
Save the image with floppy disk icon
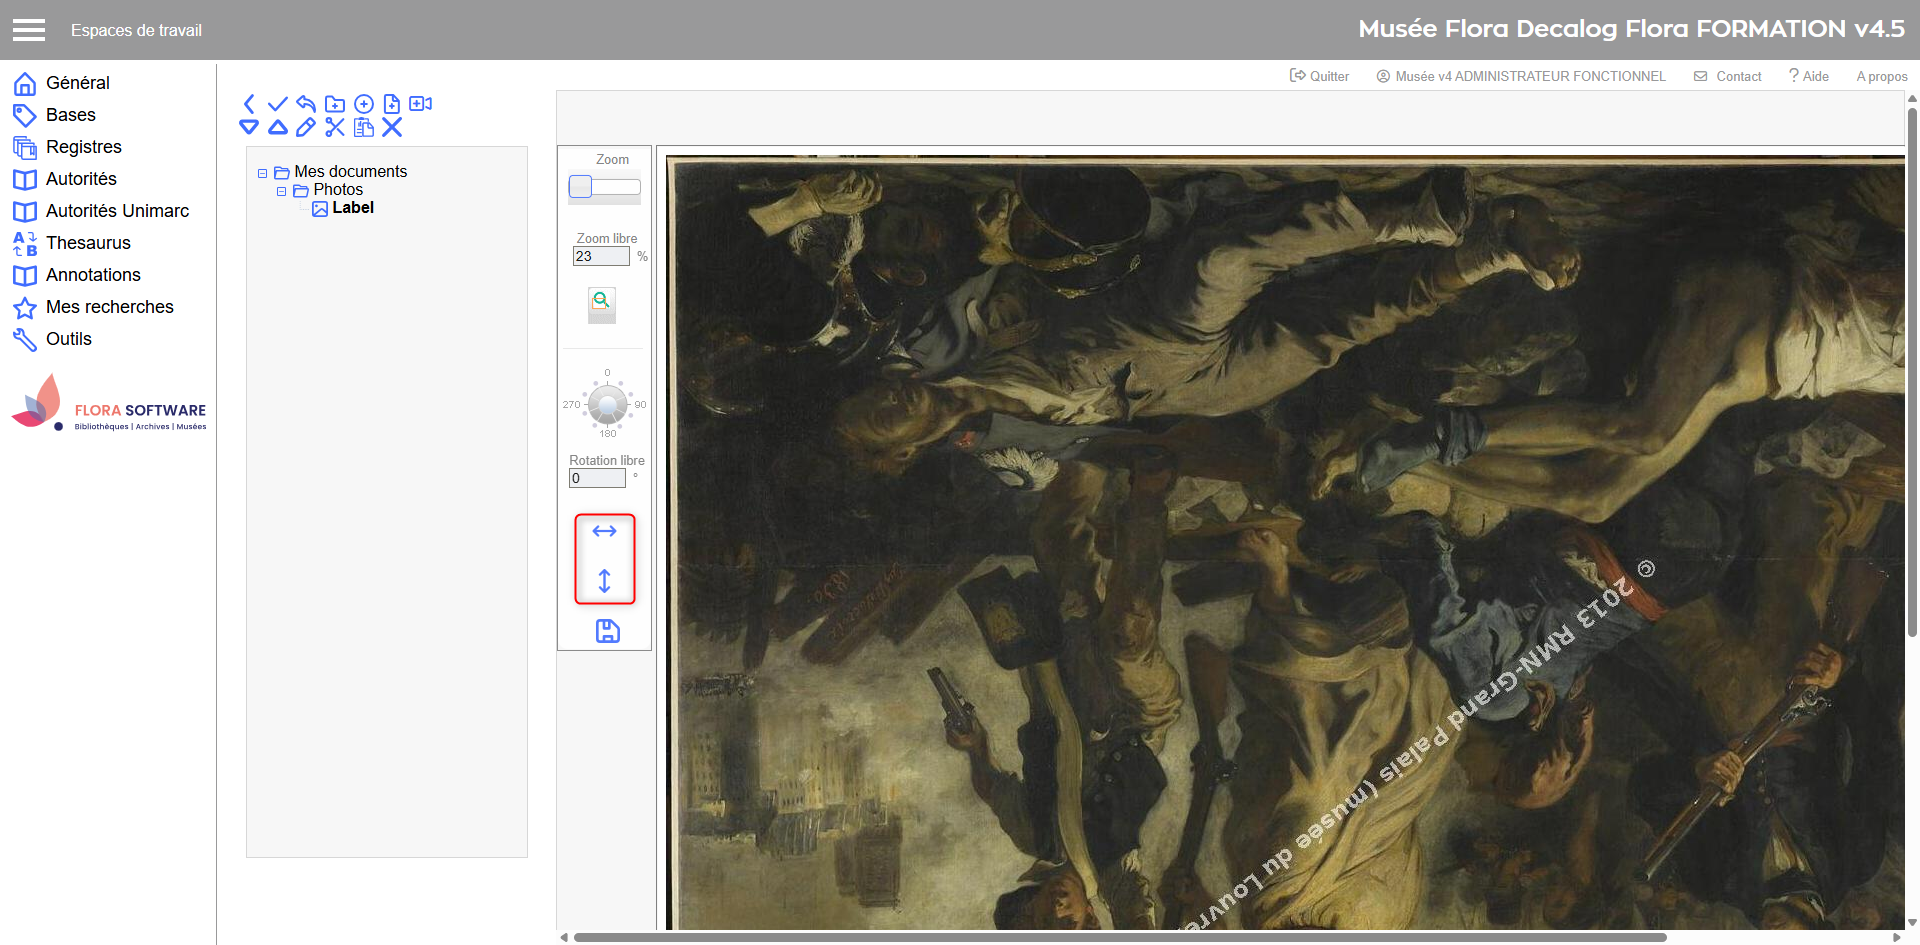pos(607,631)
